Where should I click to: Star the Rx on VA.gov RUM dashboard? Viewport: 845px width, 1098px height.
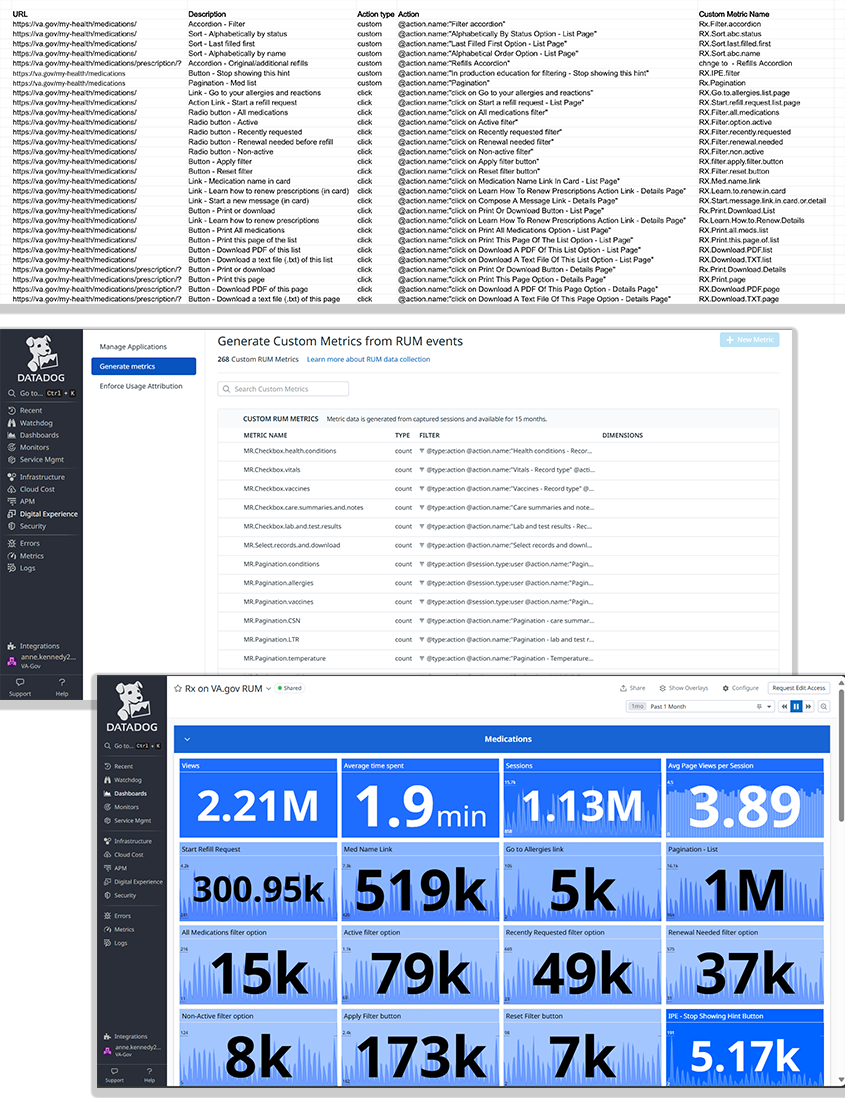pos(178,688)
